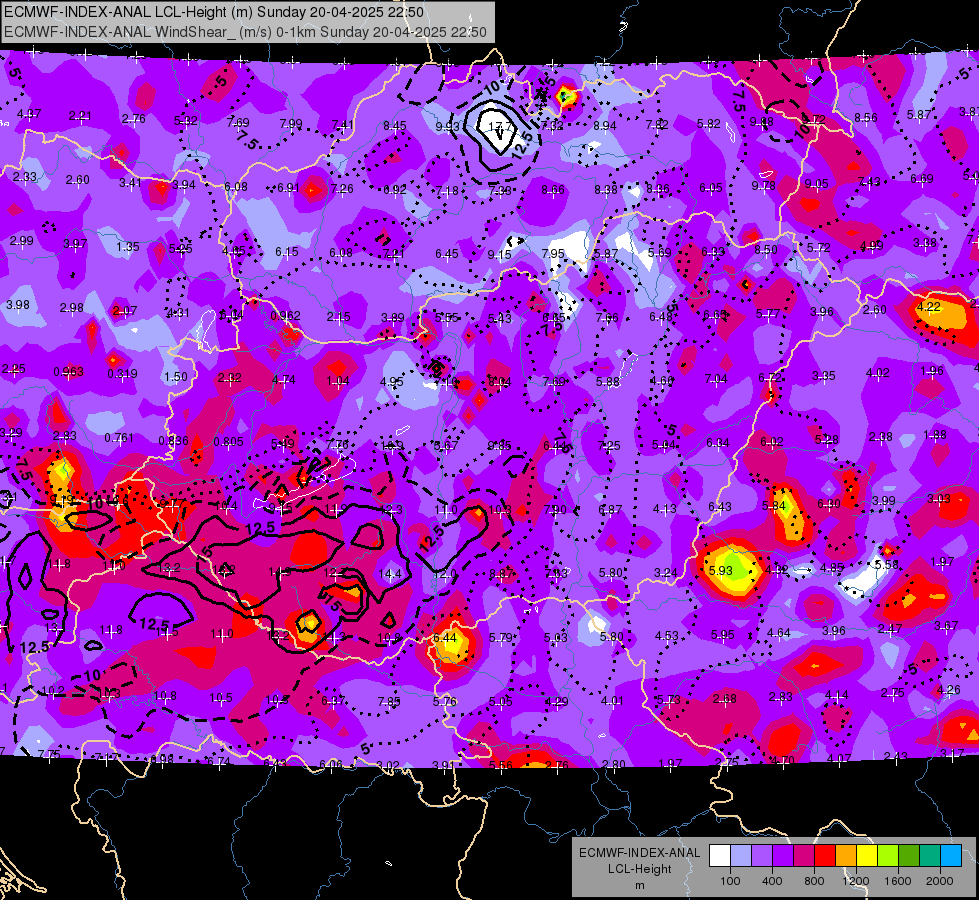Select the blue legend swatch above 2000
The height and width of the screenshot is (900, 979).
950,856
